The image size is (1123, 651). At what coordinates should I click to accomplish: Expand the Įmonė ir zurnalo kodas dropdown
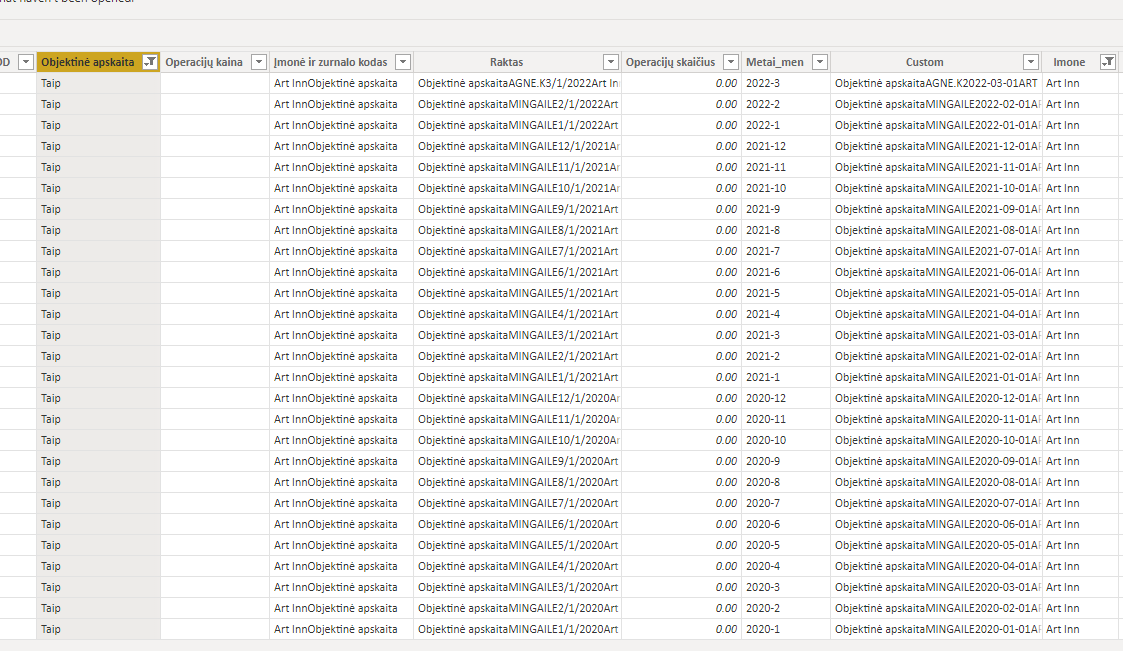click(x=403, y=62)
